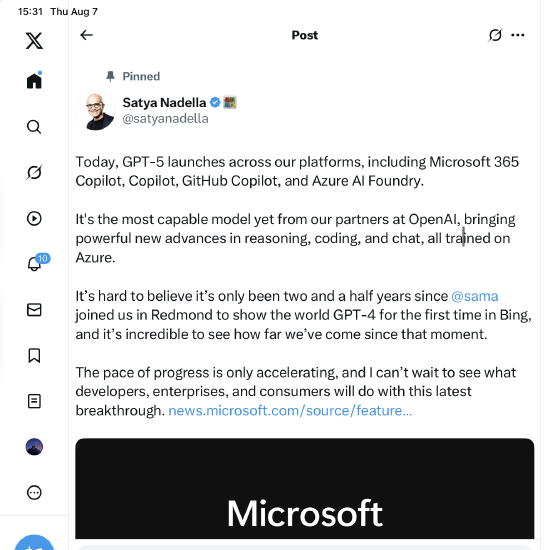The width and height of the screenshot is (550, 550).
Task: Open Grok explain icon in post header
Action: (x=495, y=35)
